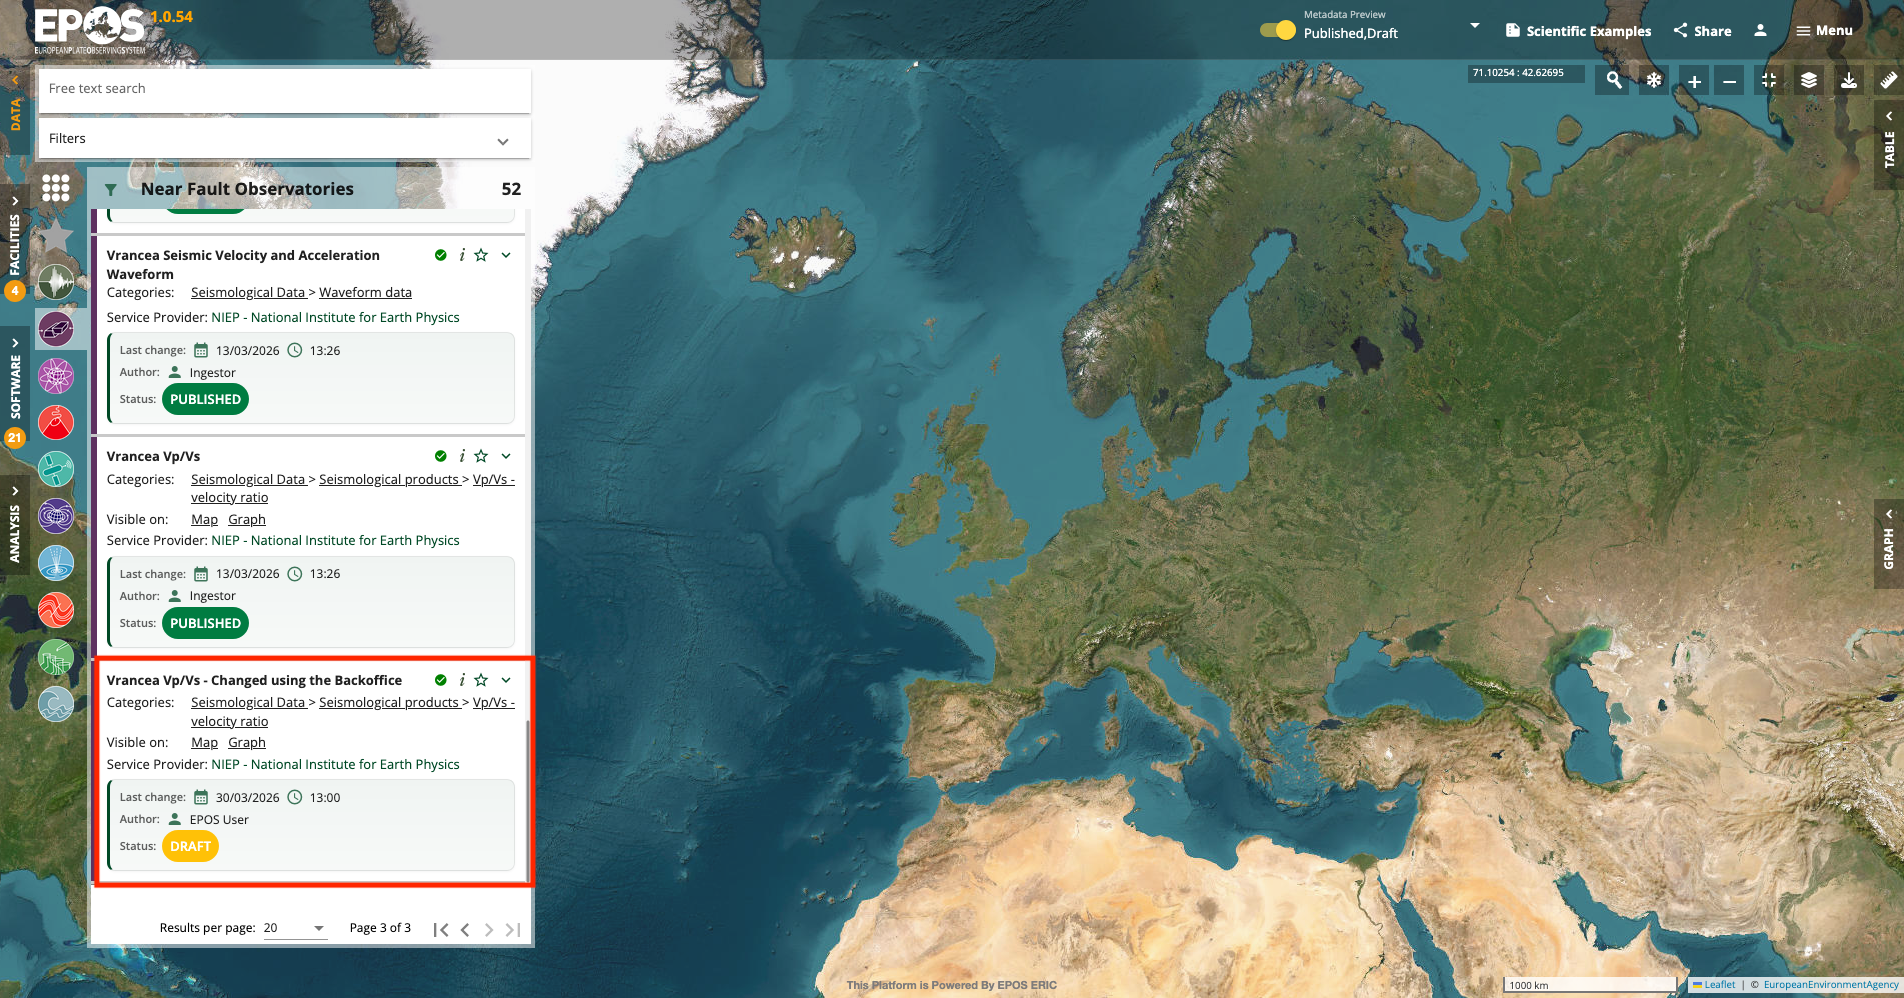Screen dimensions: 1904x998
Task: Expand the Vrancea Vp/Vs Backoffice entry
Action: 506,680
